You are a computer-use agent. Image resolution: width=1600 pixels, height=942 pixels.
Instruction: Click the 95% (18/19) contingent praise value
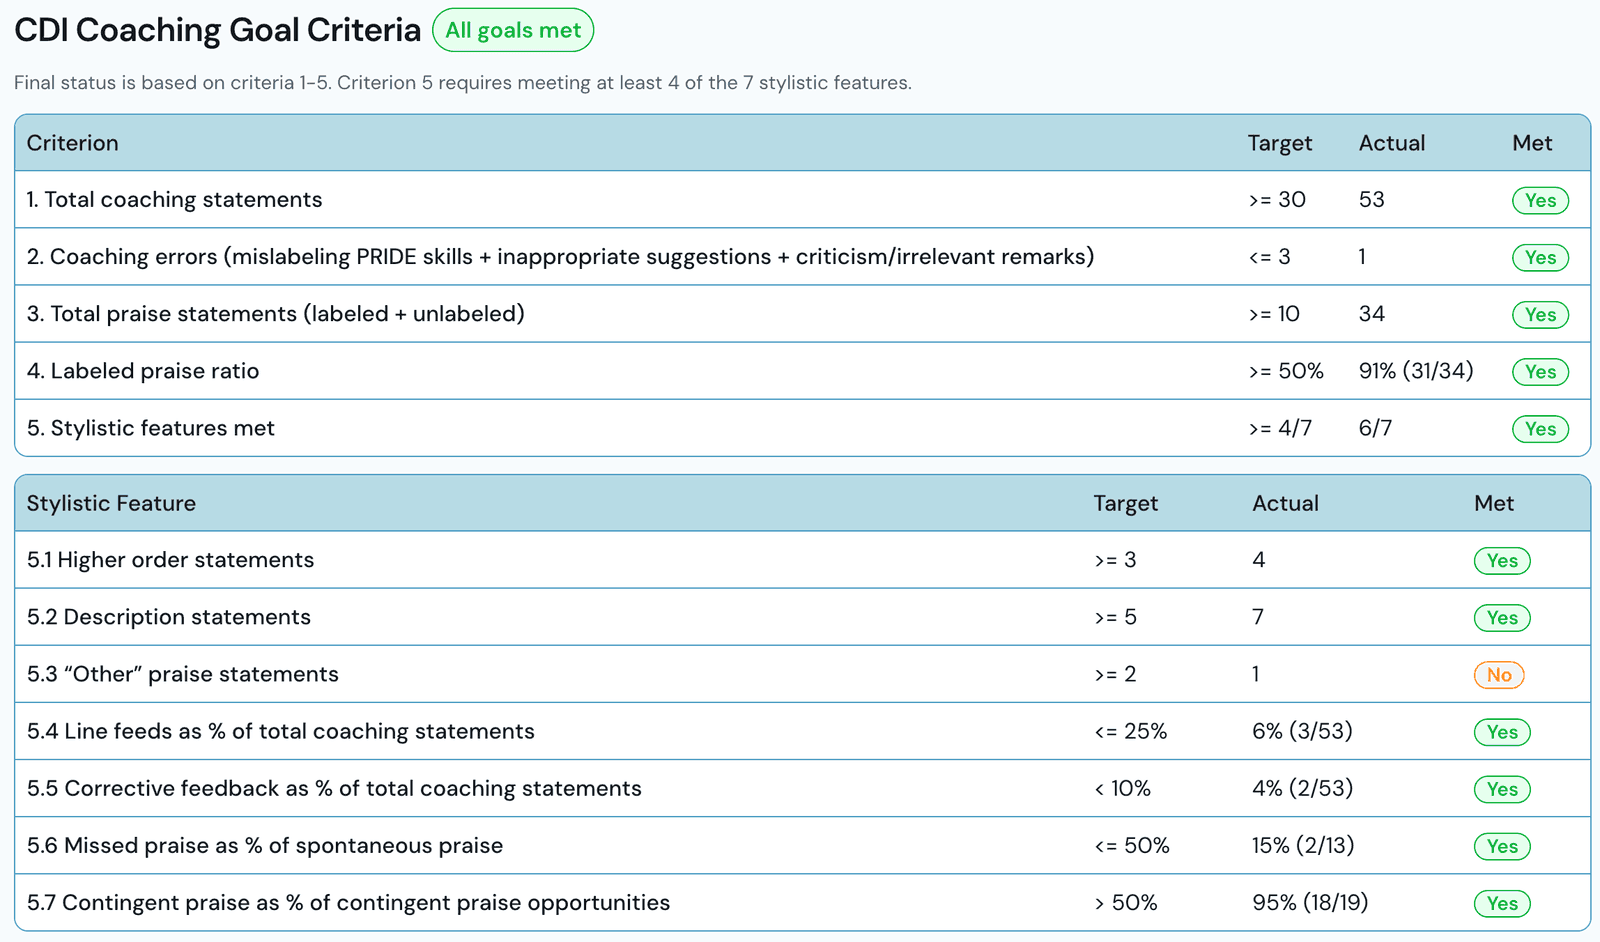click(1310, 903)
